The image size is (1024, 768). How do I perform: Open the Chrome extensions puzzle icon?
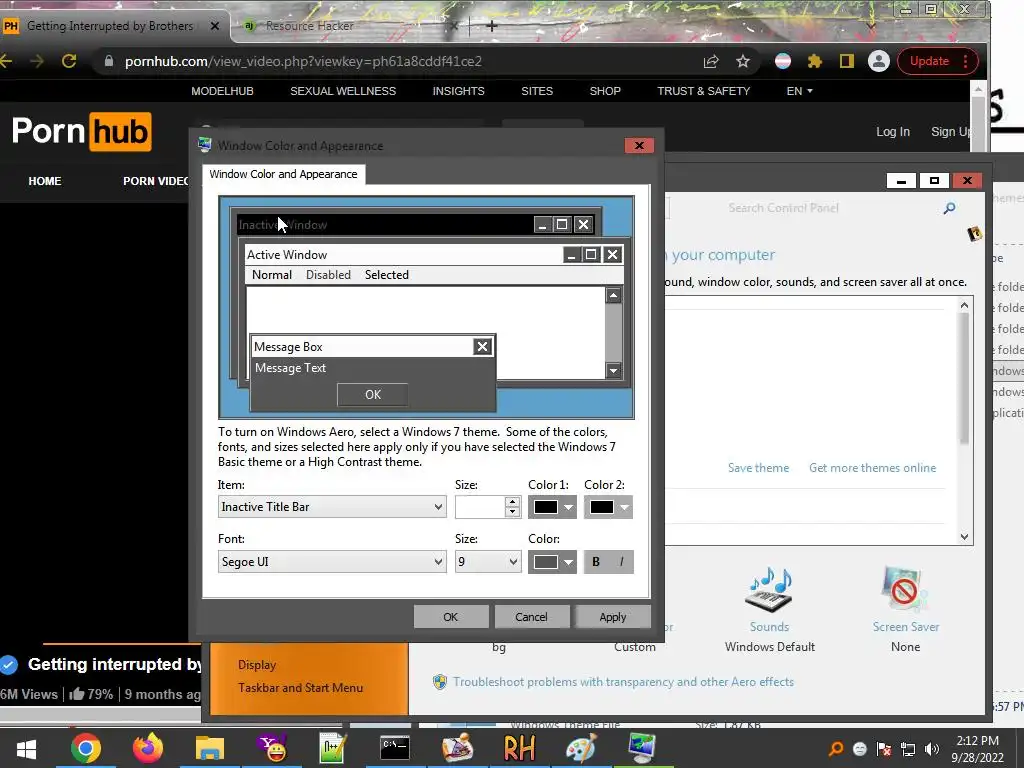814,61
